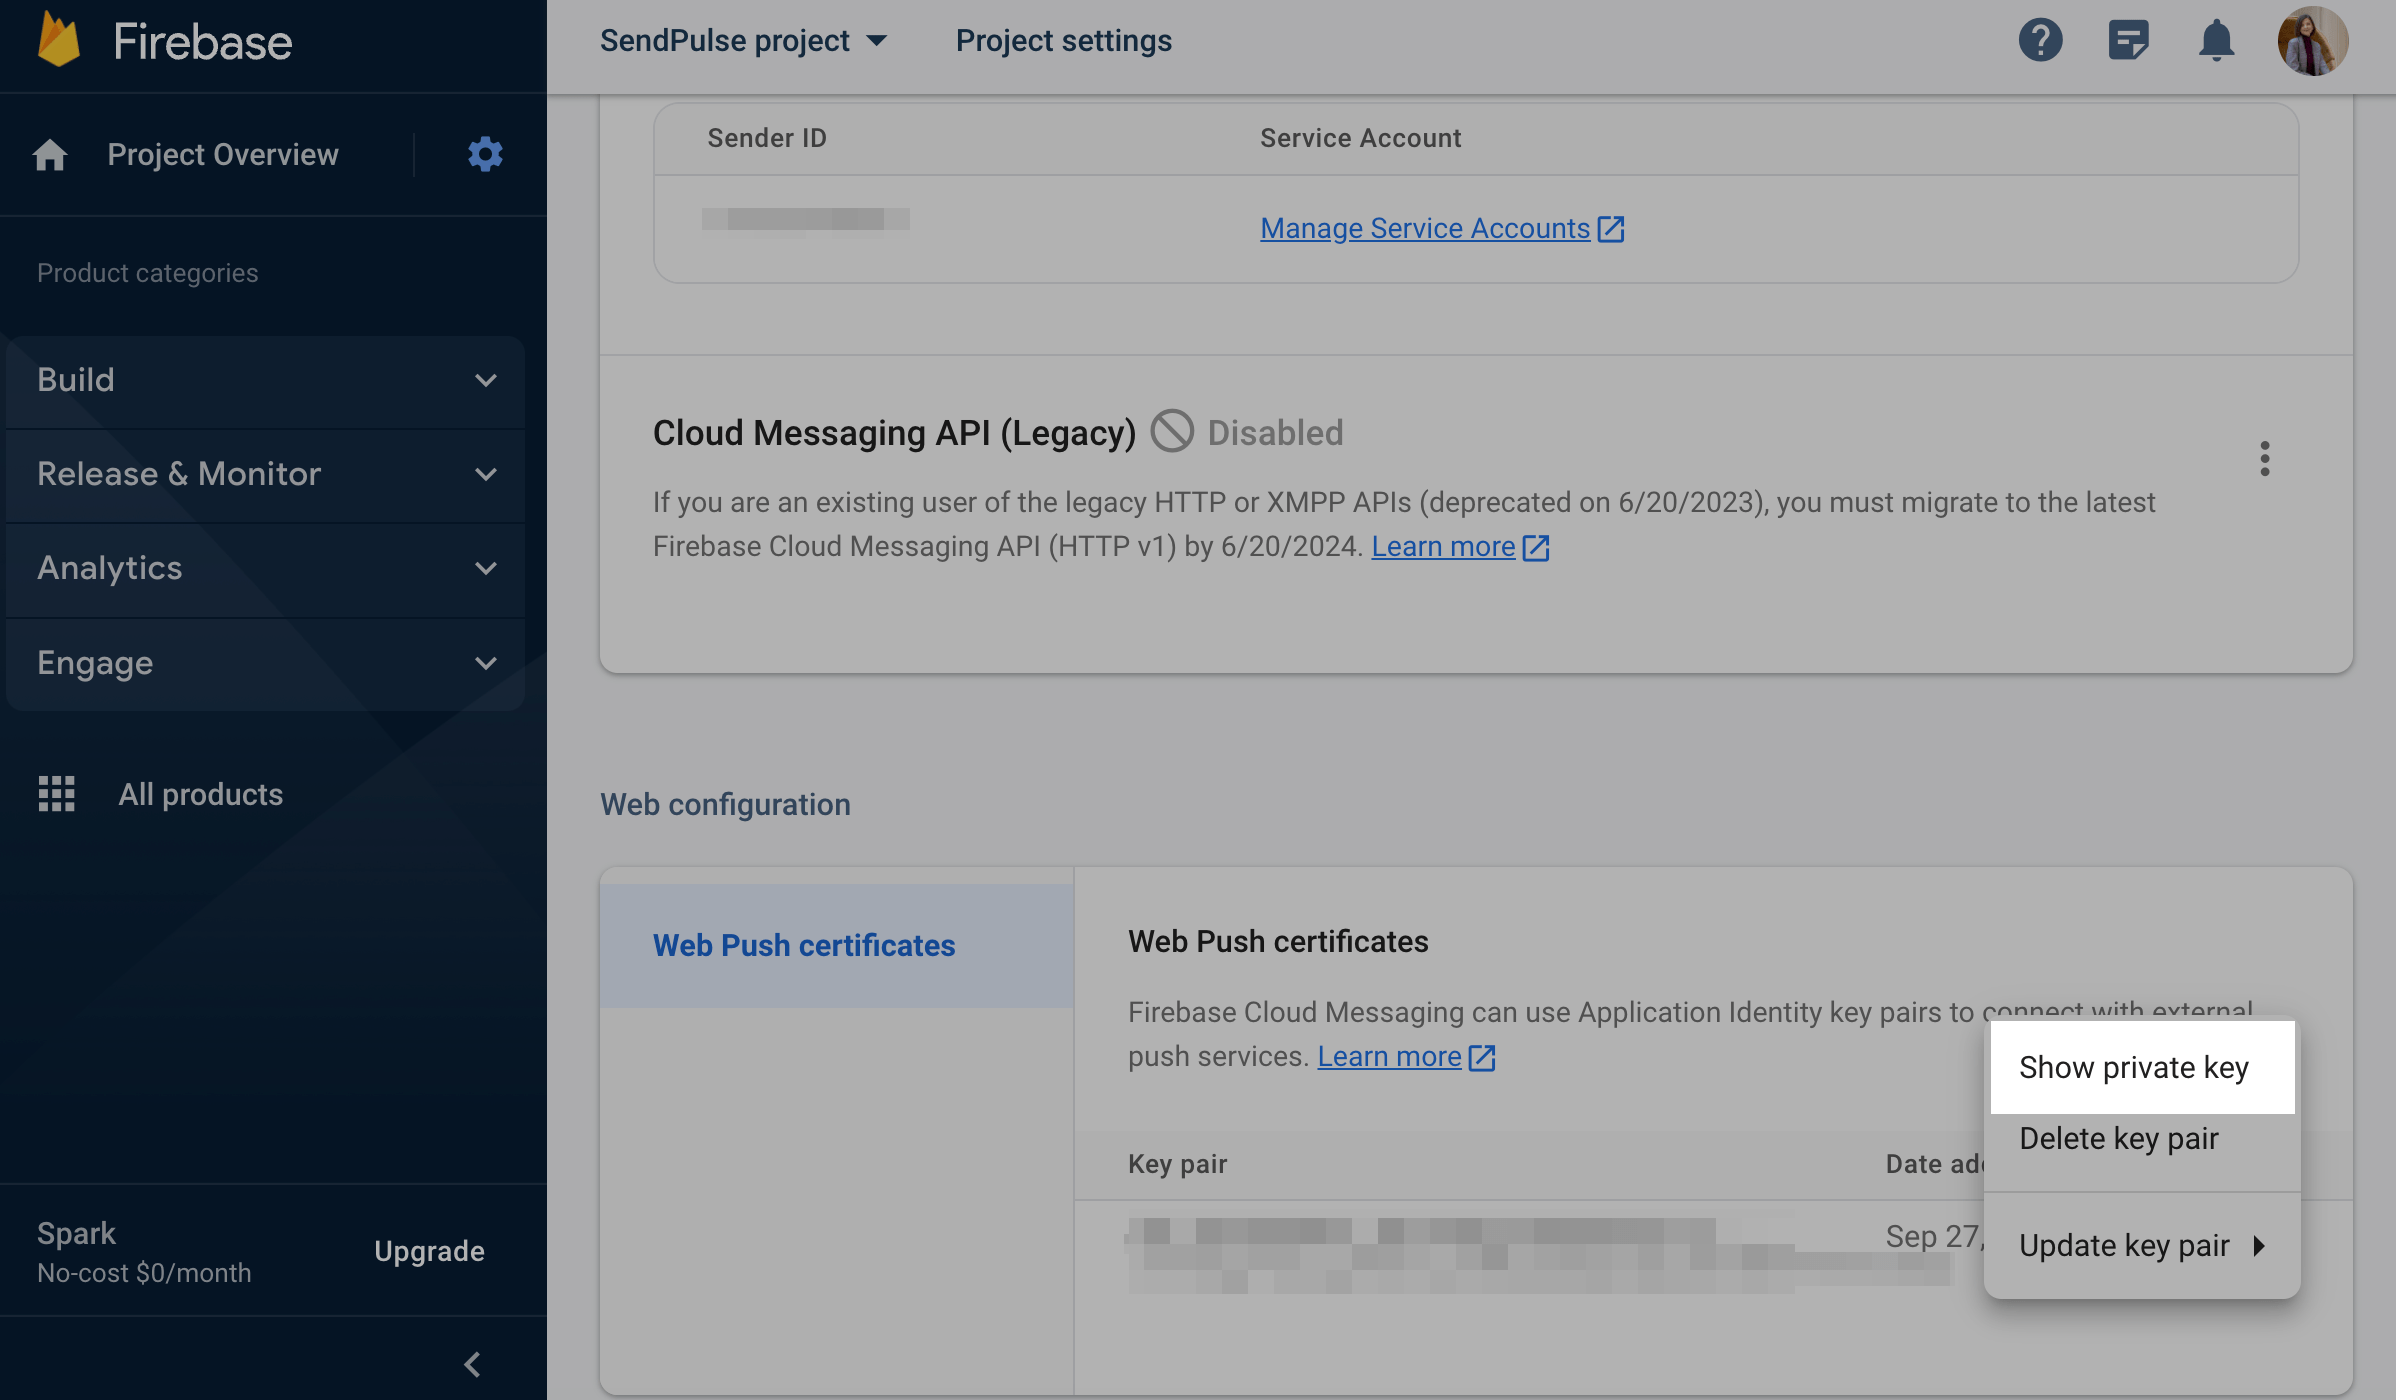Click the Cloud Messaging API (Legacy) heading
The width and height of the screenshot is (2396, 1400).
[894, 432]
